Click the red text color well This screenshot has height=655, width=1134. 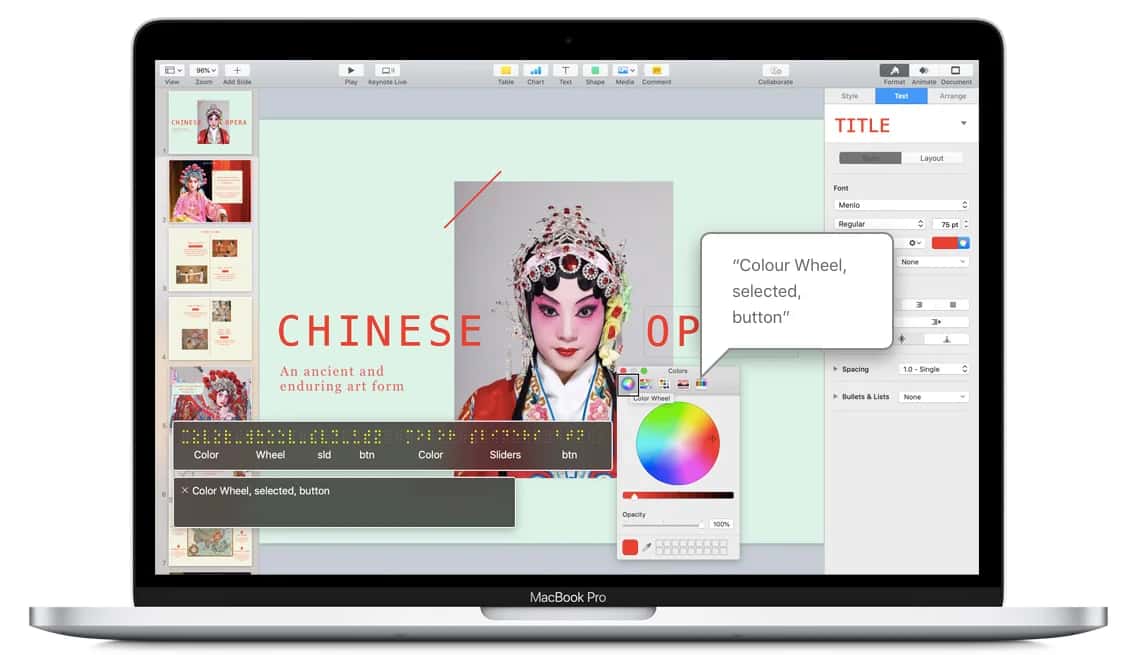pyautogui.click(x=945, y=243)
